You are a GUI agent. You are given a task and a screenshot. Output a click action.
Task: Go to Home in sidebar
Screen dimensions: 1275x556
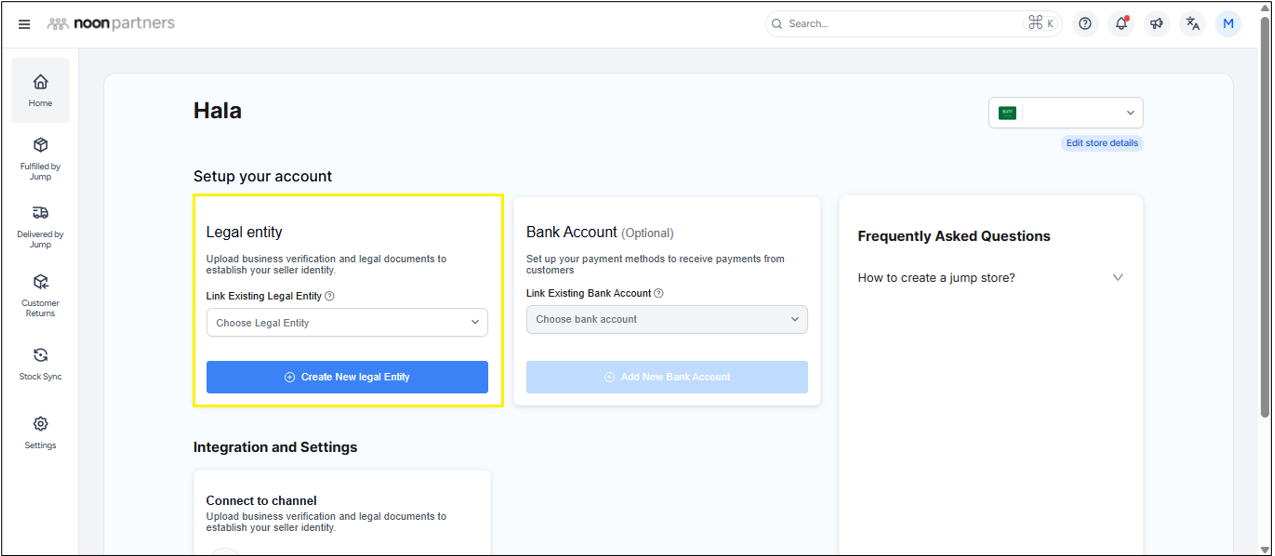pyautogui.click(x=41, y=90)
